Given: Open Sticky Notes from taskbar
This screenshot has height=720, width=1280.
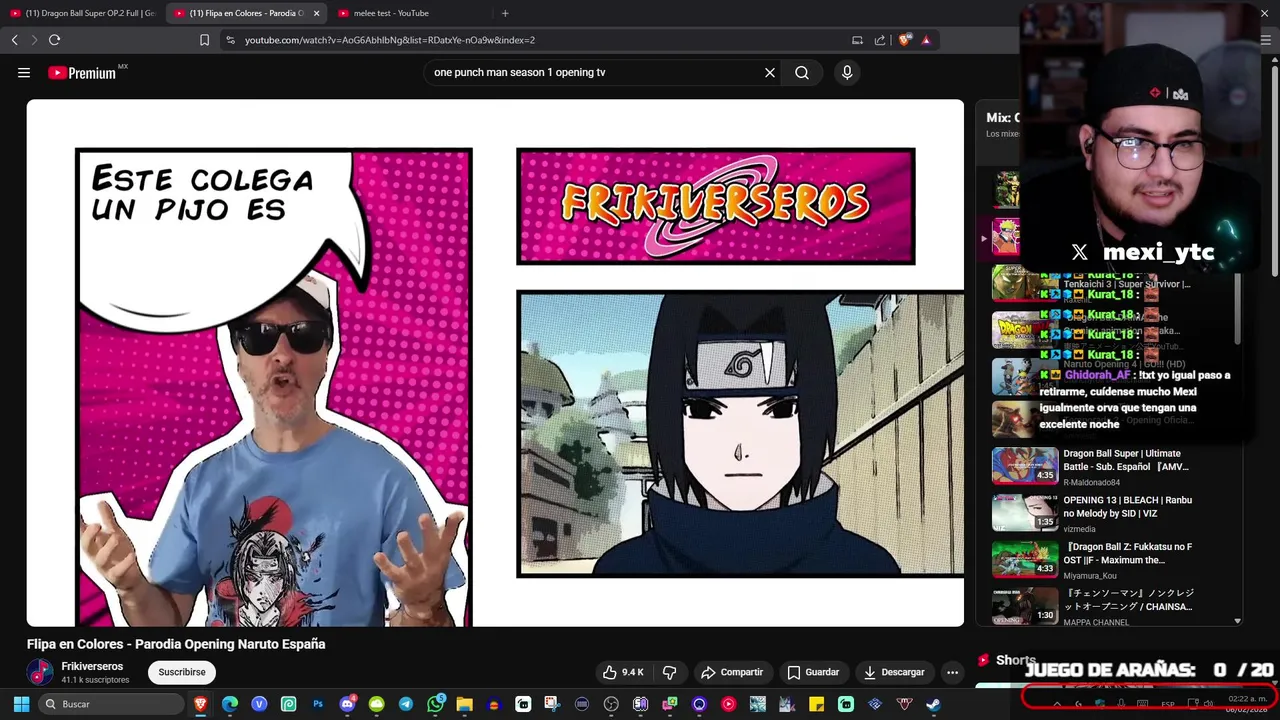Looking at the screenshot, I should pyautogui.click(x=816, y=704).
